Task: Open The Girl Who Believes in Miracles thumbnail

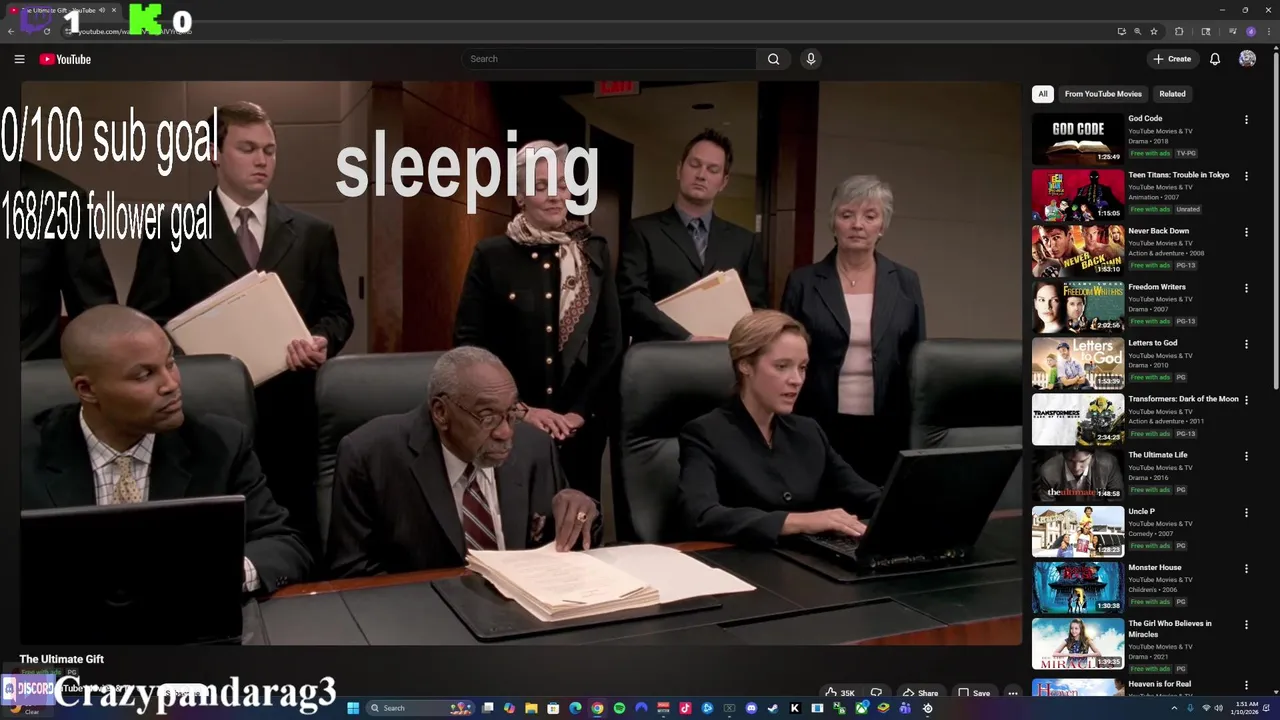Action: pos(1078,642)
